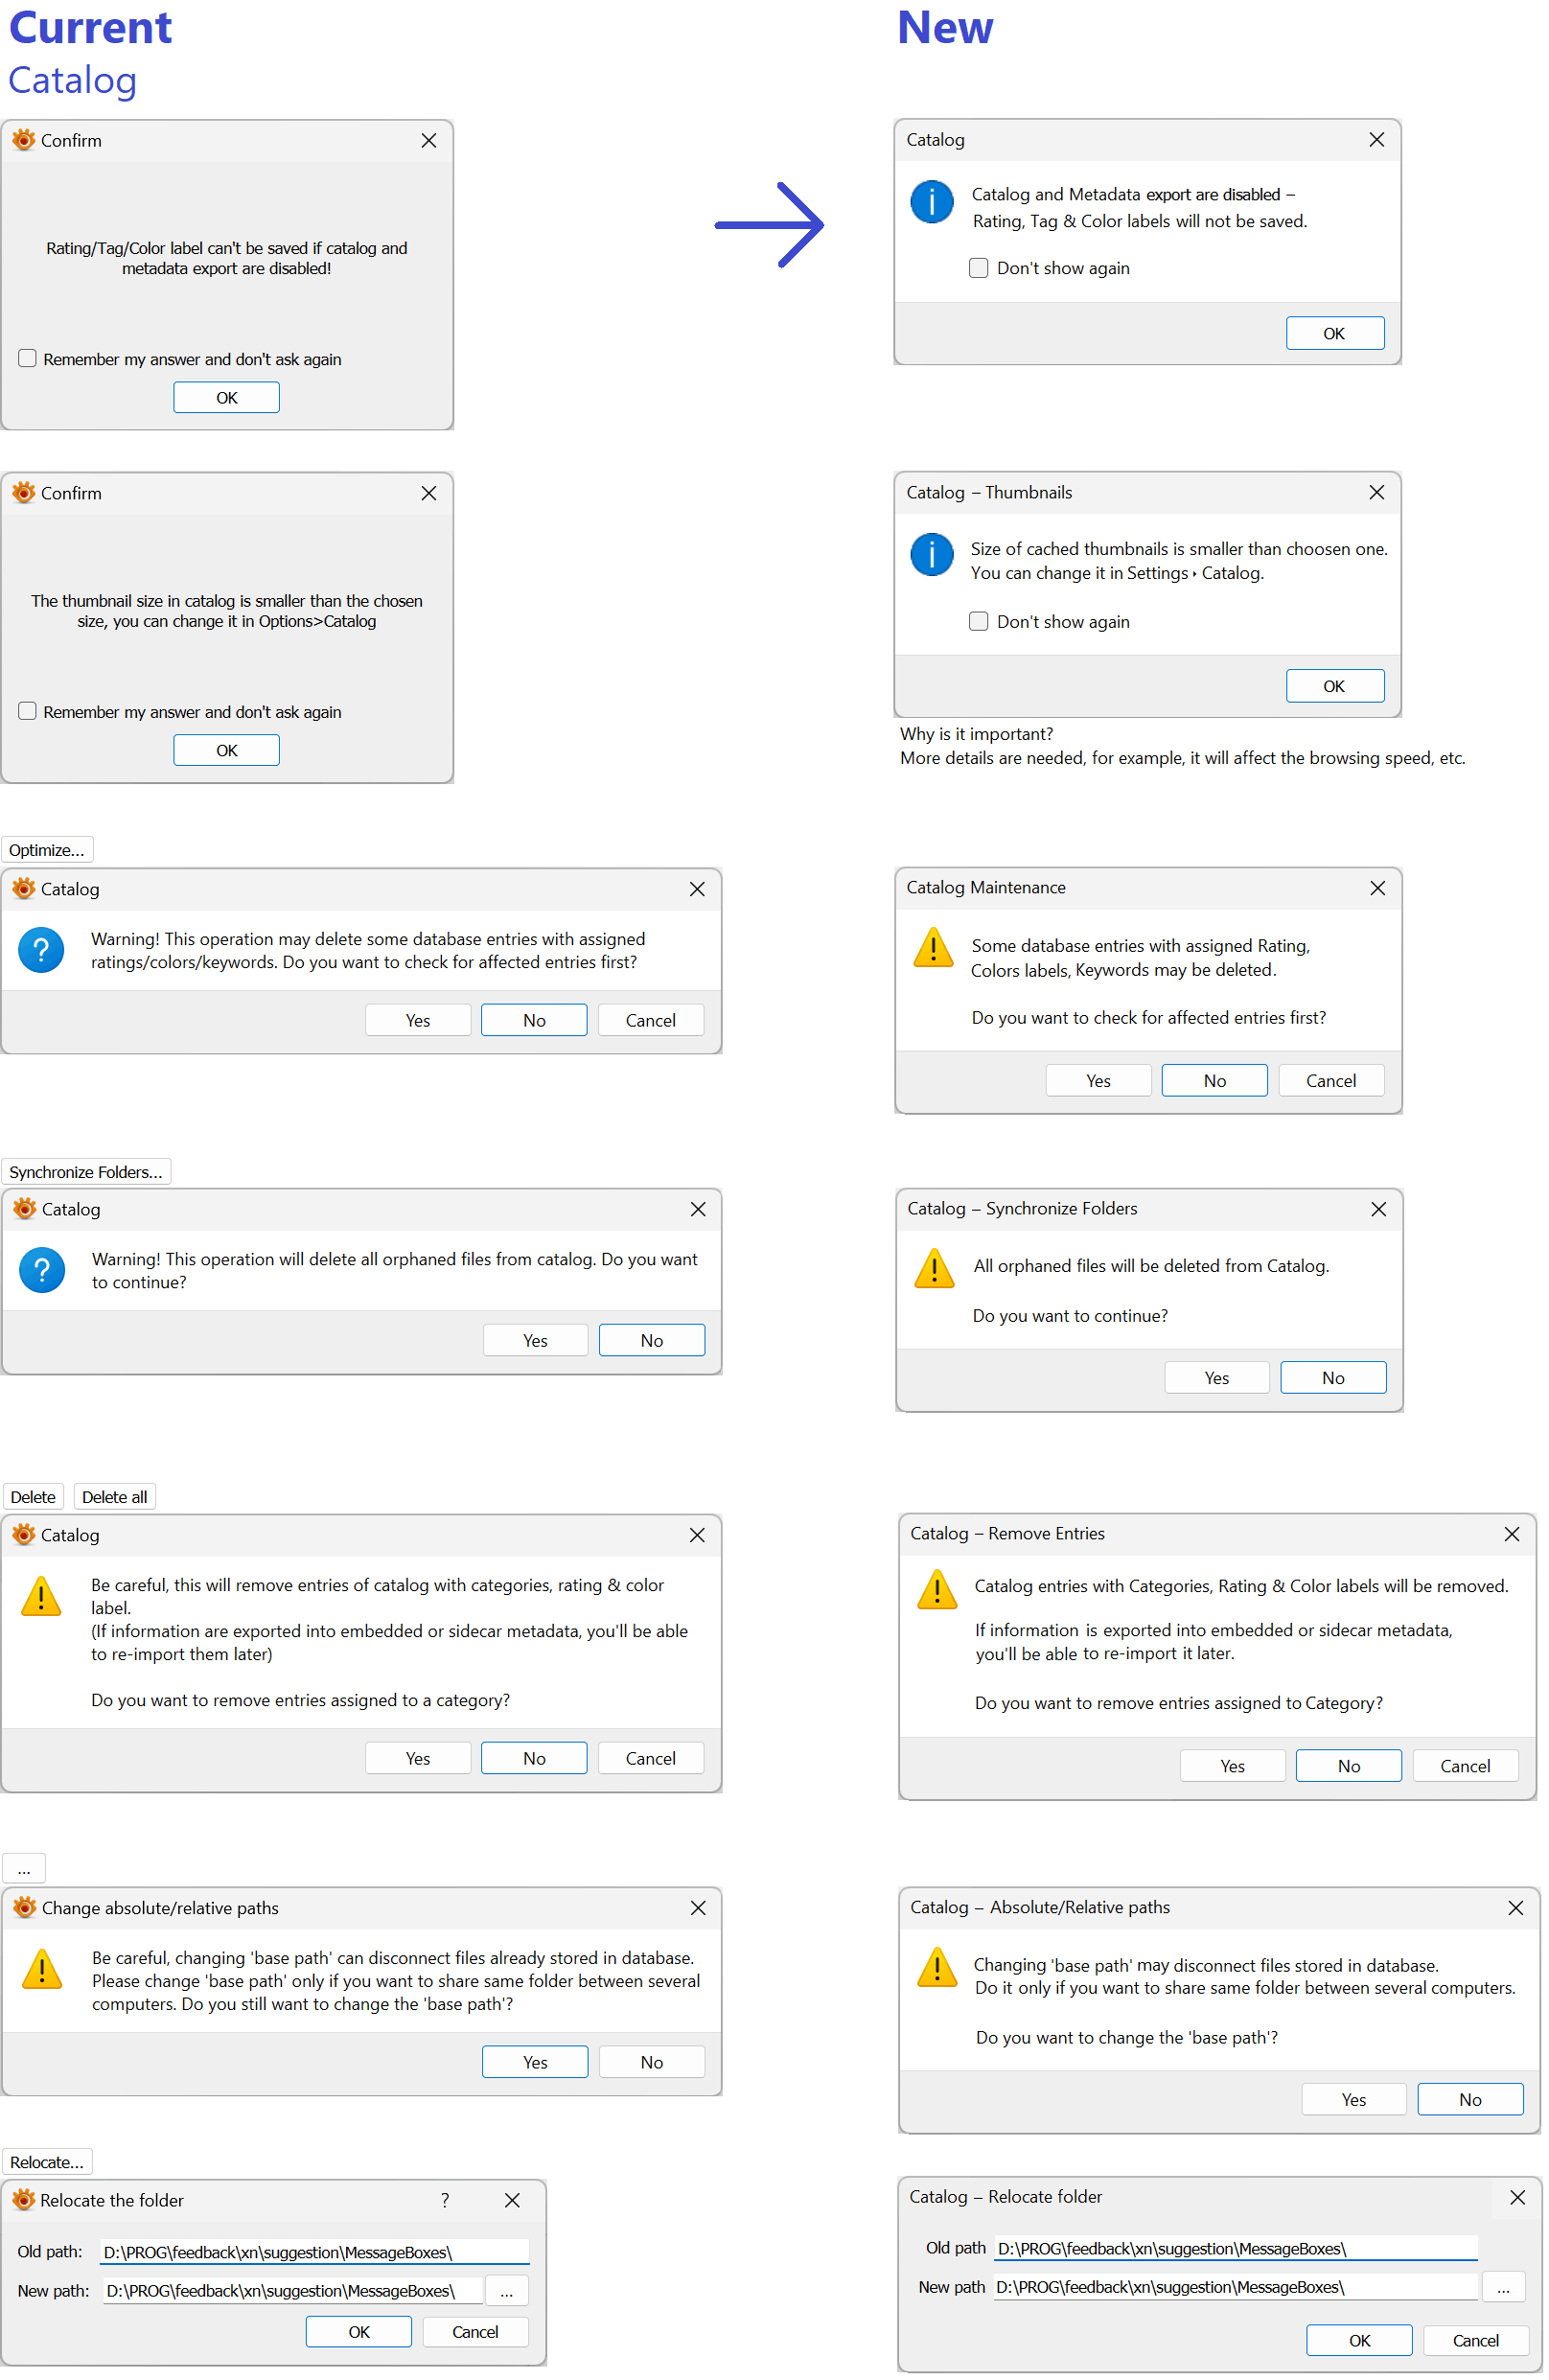1549x2380 pixels.
Task: Click warning icon in Catalog – Synchronize Folders dialog
Action: pyautogui.click(x=934, y=1268)
